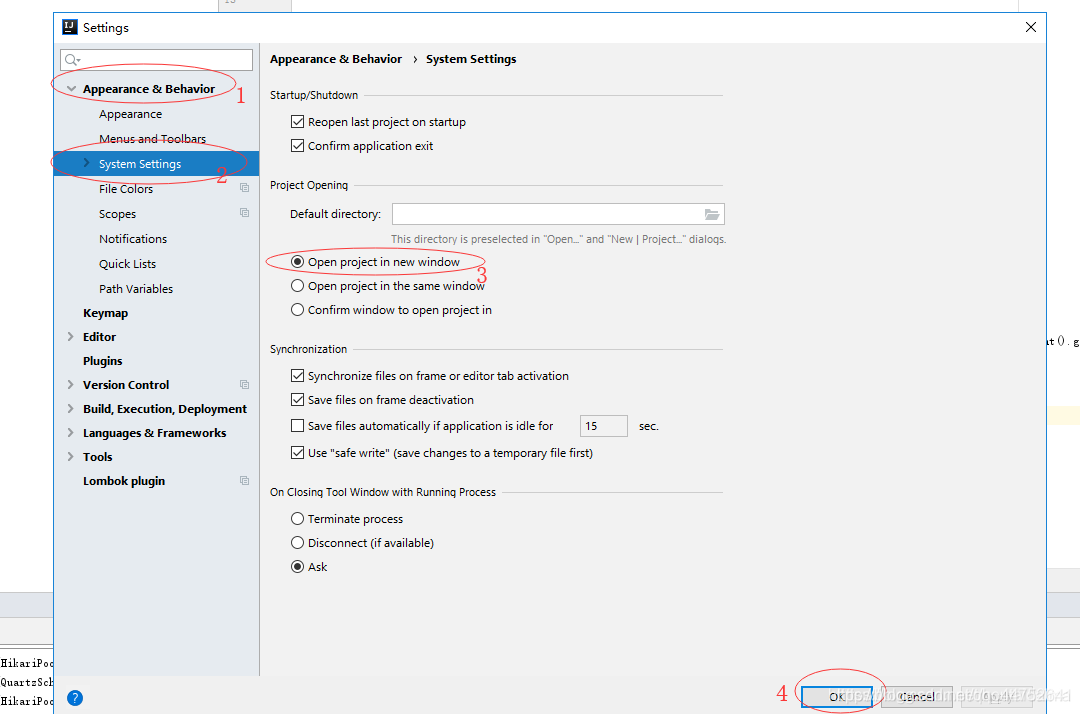Click the OK button
This screenshot has height=714, width=1080.
837,697
